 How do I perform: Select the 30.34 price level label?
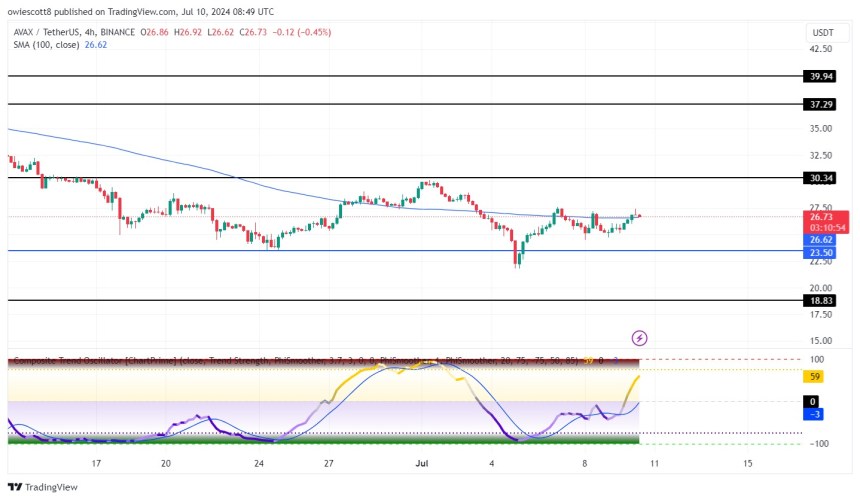pyautogui.click(x=819, y=178)
